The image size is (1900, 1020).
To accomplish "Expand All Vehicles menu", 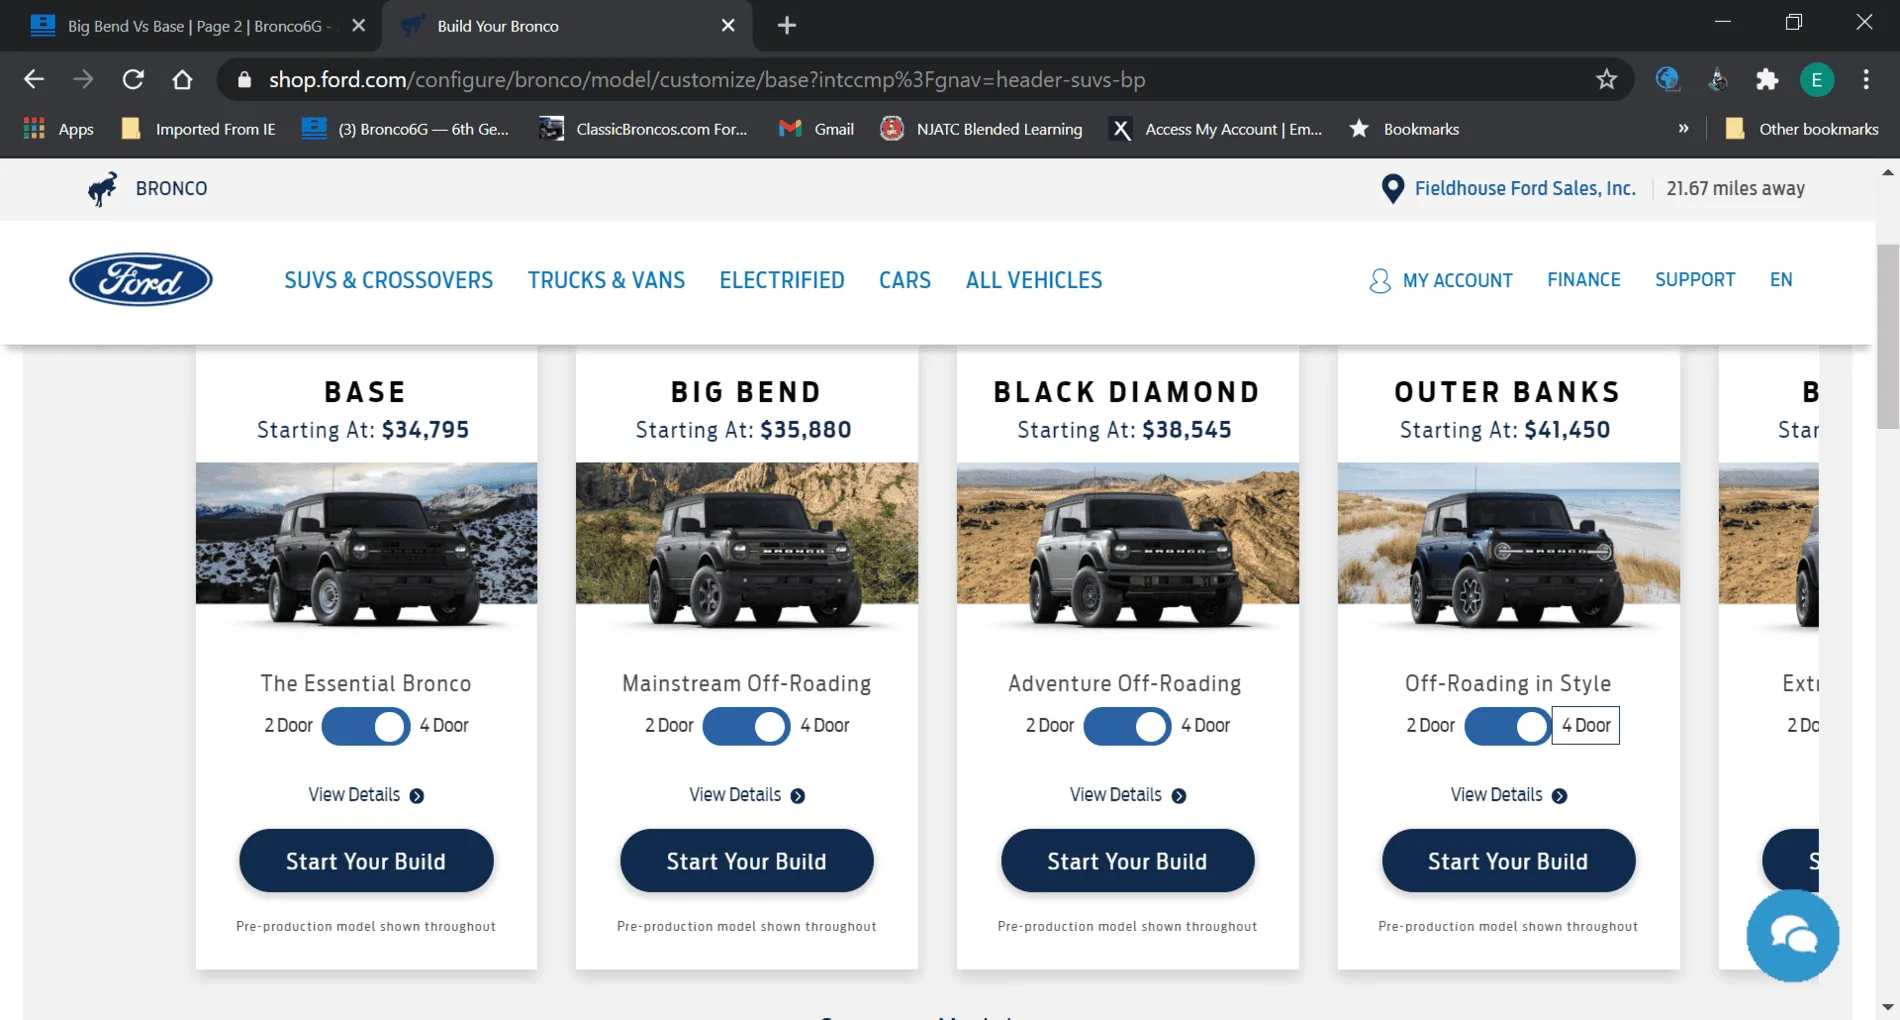I will click(1034, 280).
